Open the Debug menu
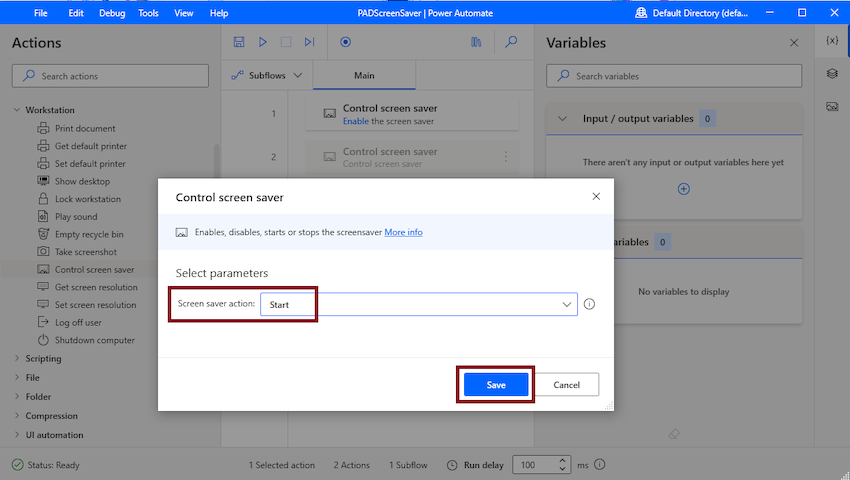The image size is (850, 480). pyautogui.click(x=112, y=13)
